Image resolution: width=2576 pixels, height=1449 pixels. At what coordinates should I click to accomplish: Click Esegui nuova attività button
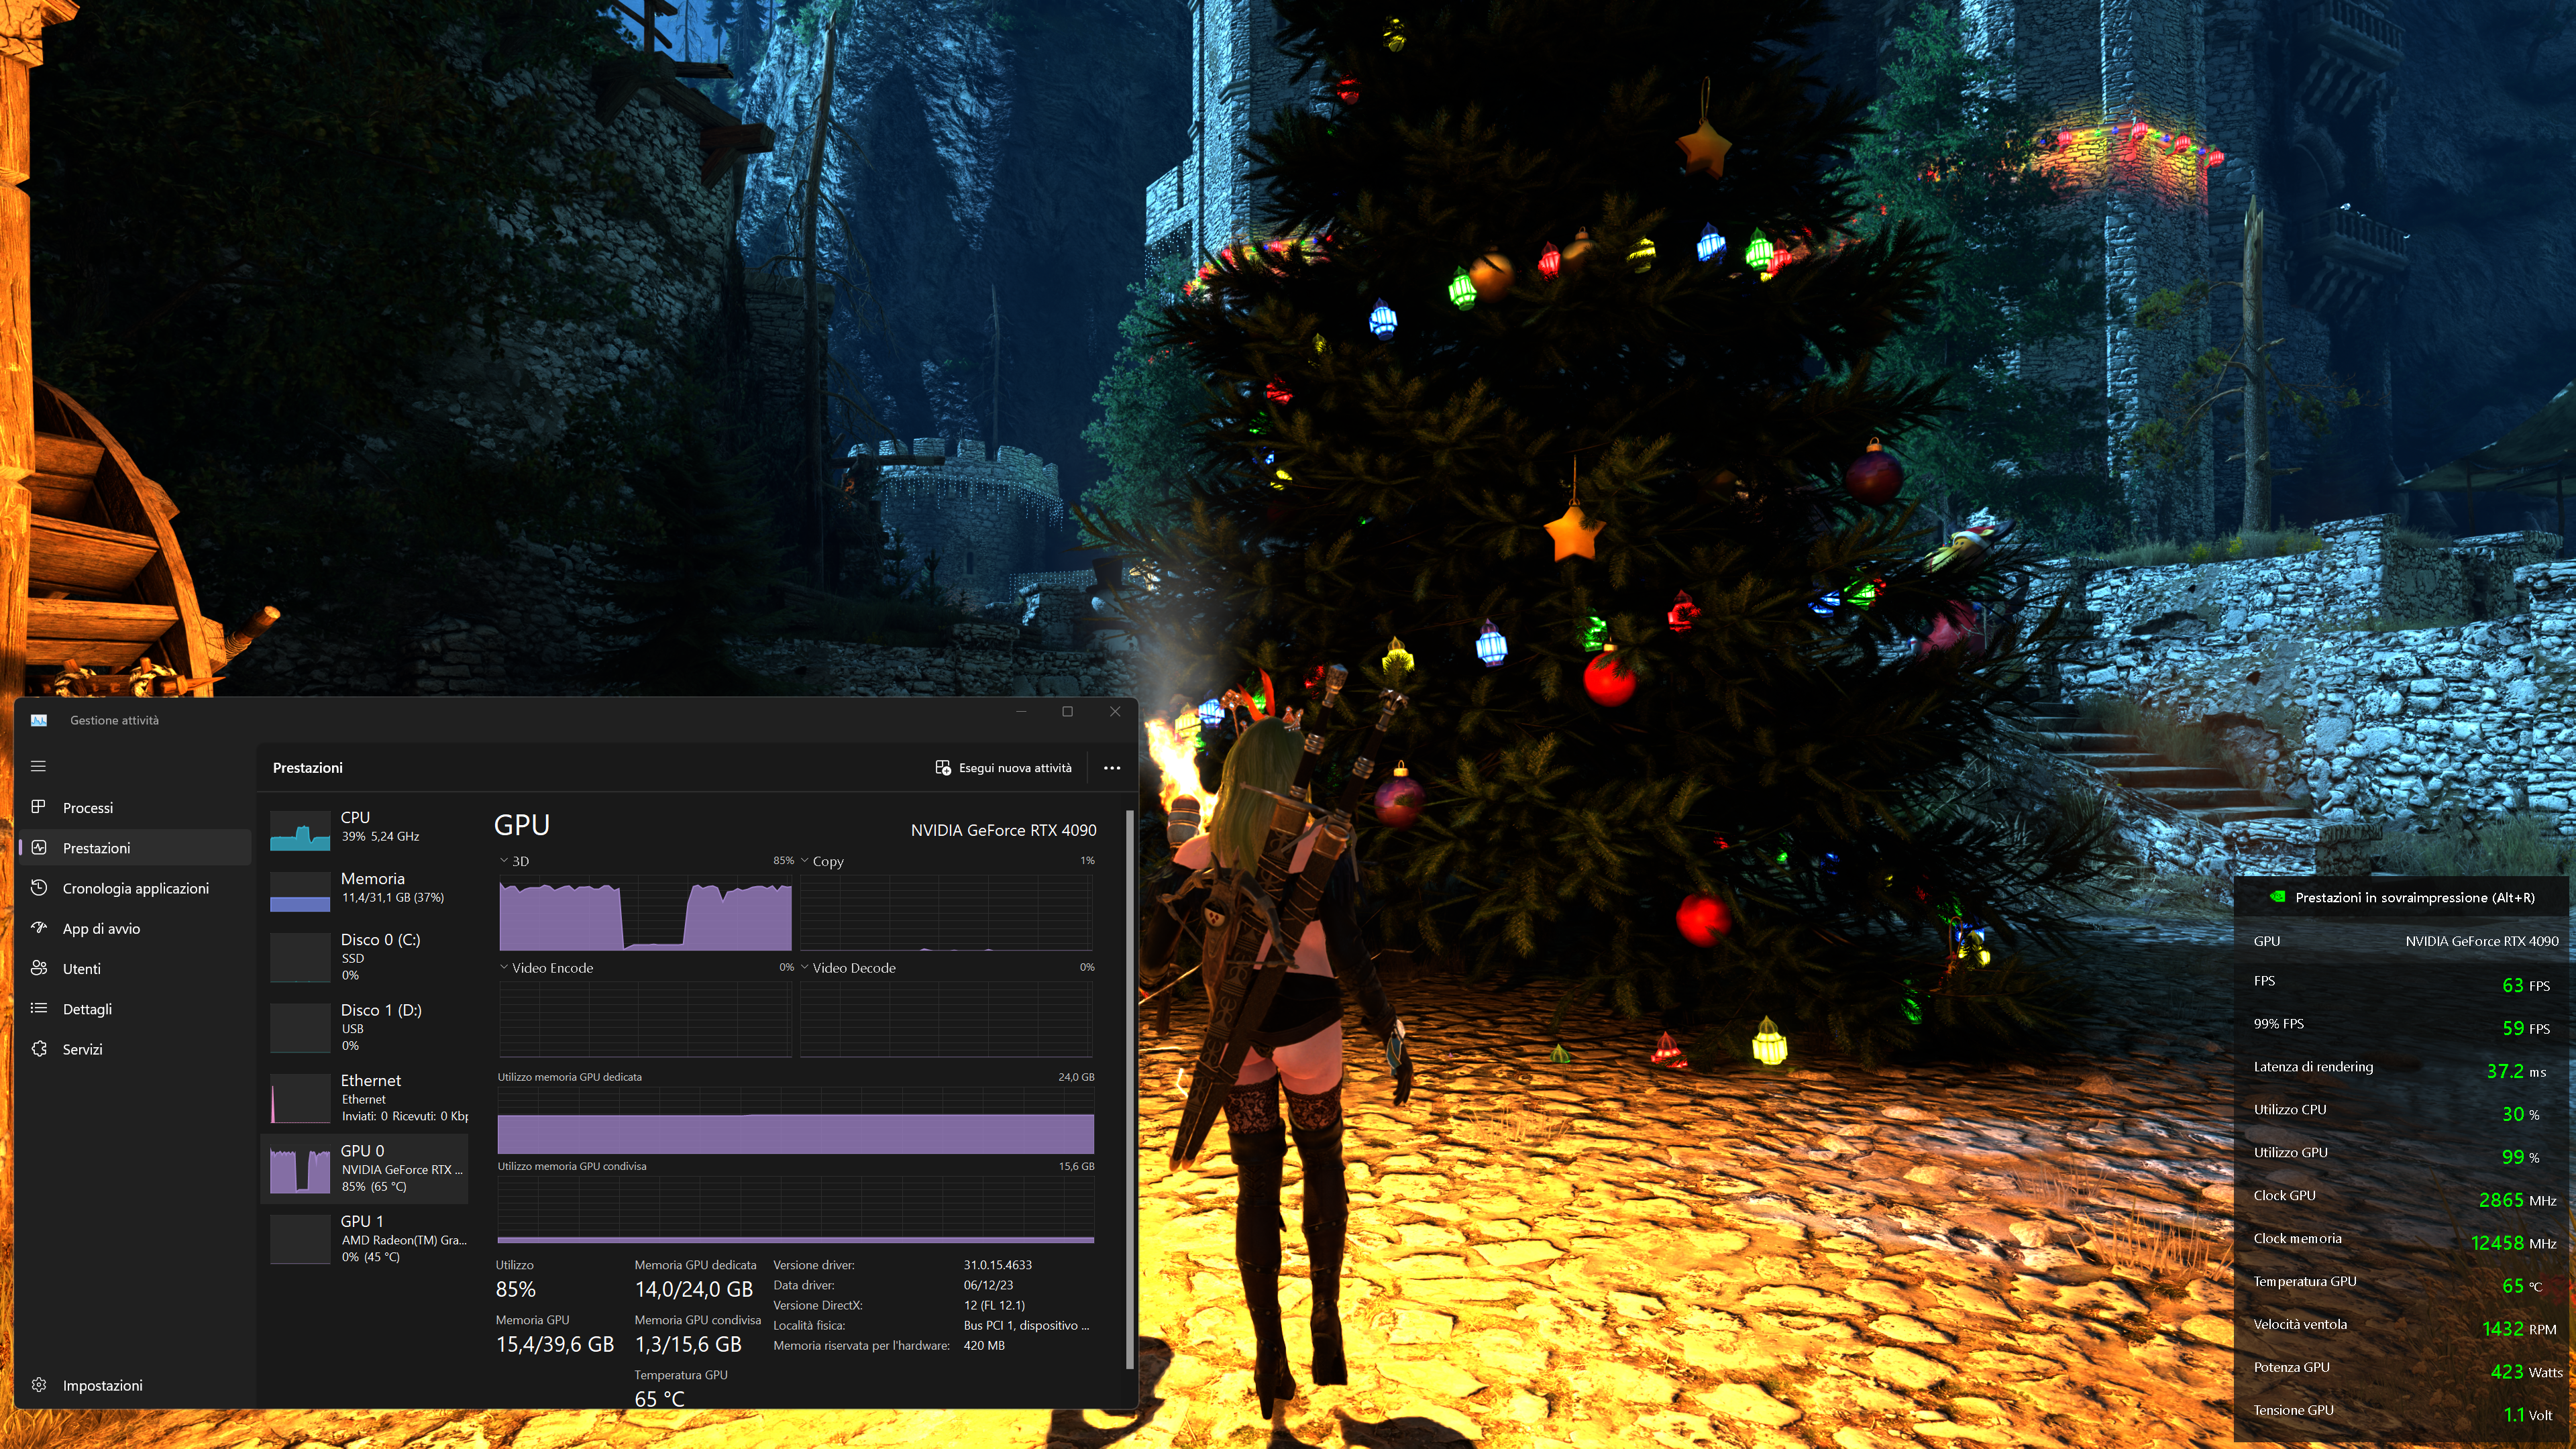tap(1003, 767)
